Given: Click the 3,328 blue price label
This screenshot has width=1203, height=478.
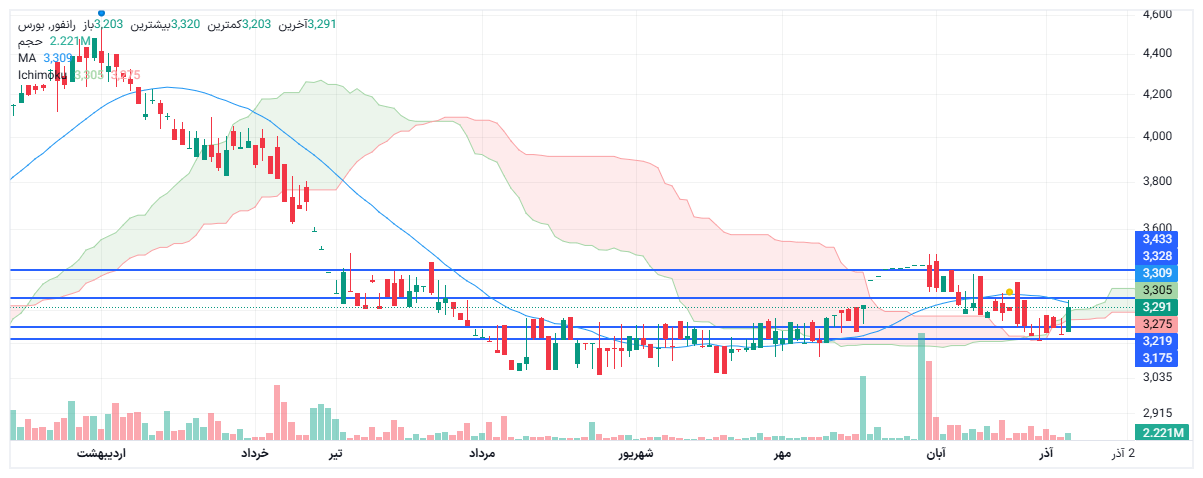Looking at the screenshot, I should 1156,257.
